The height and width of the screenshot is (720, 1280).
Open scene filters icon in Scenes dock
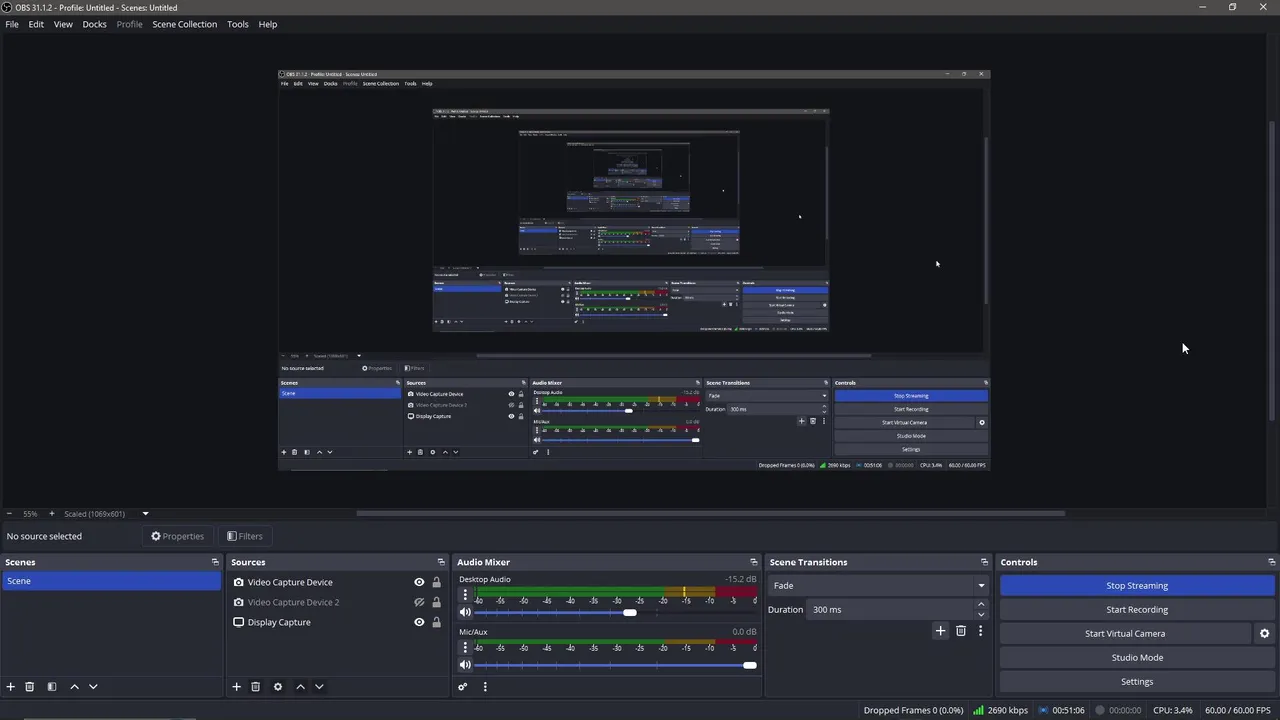point(52,687)
